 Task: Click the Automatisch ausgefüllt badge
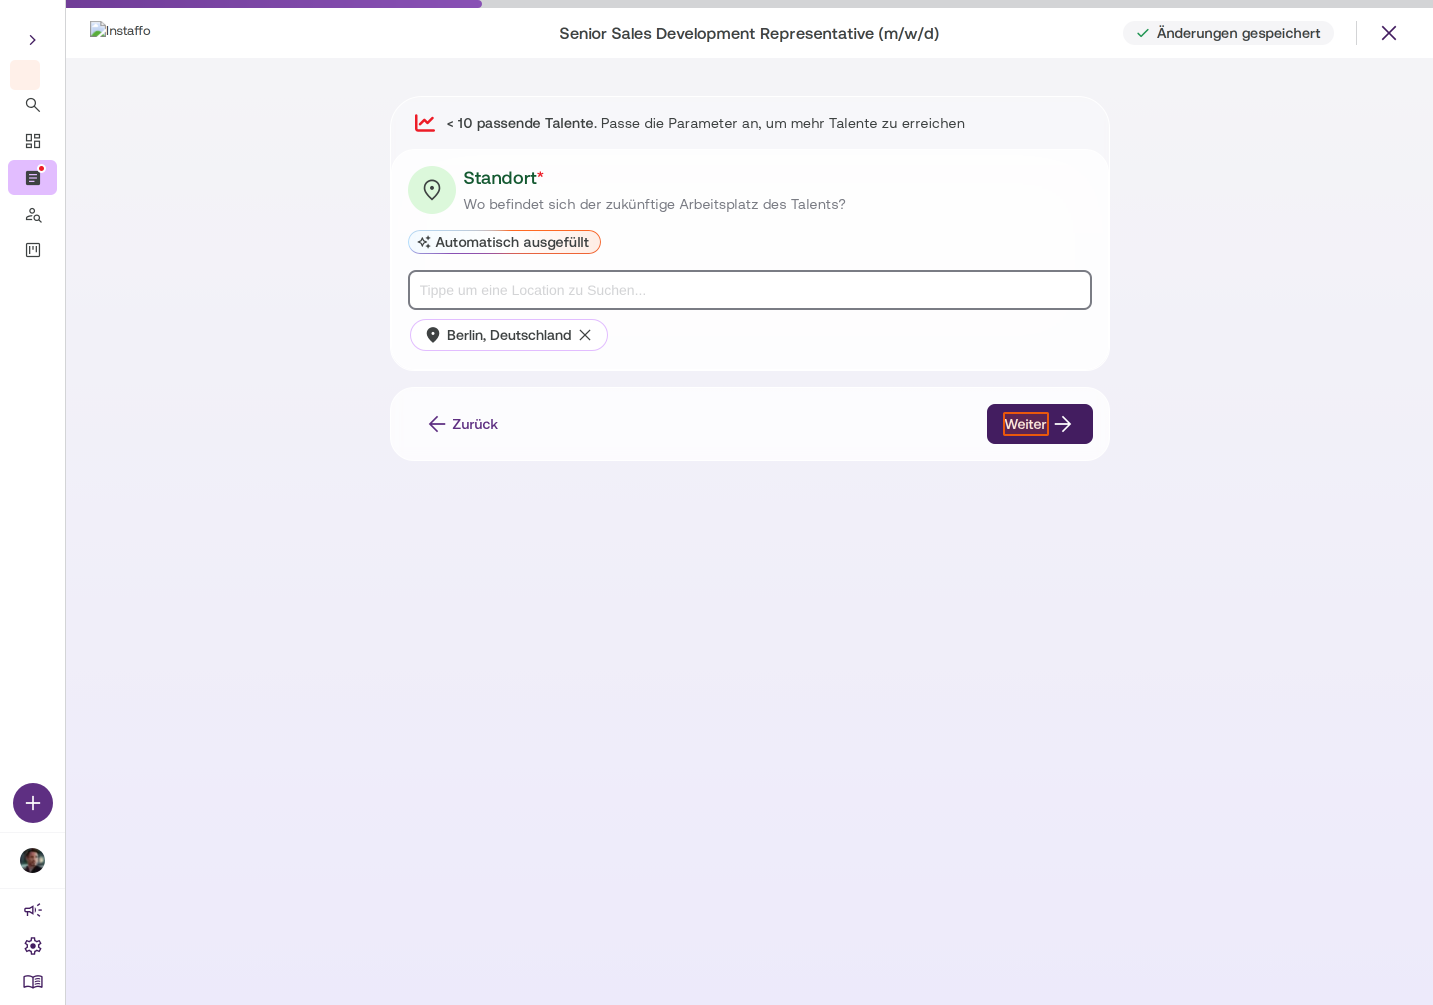504,242
